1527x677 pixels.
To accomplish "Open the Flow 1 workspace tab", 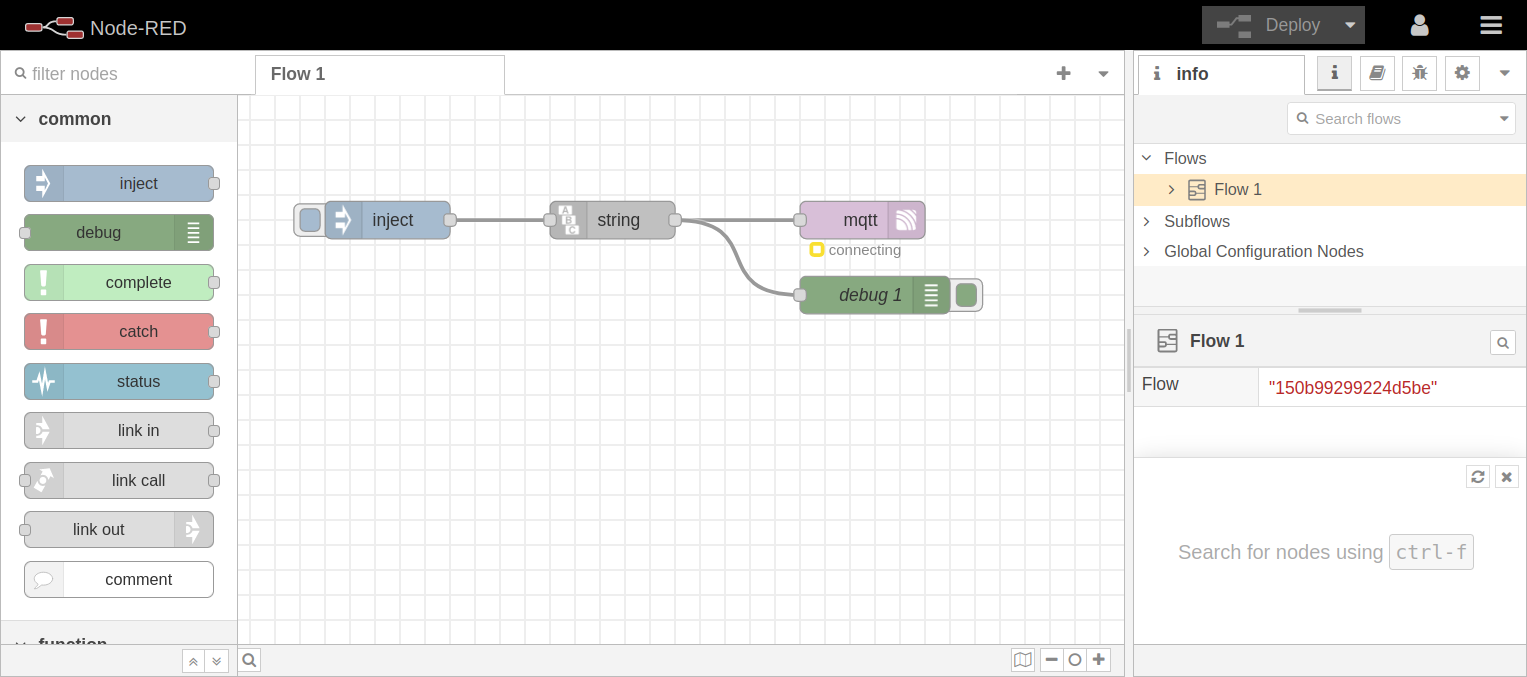I will coord(380,74).
